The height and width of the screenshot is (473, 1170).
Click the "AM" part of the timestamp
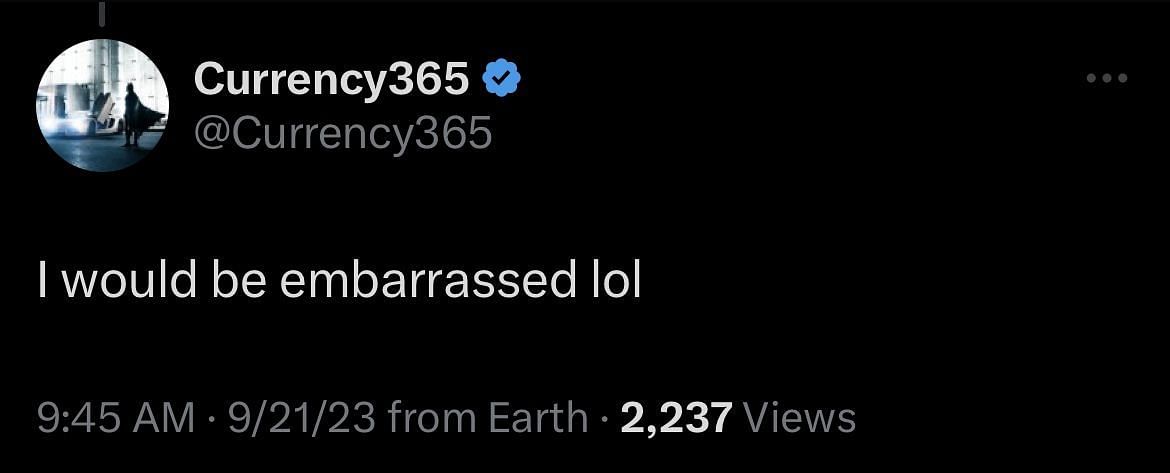tap(163, 418)
